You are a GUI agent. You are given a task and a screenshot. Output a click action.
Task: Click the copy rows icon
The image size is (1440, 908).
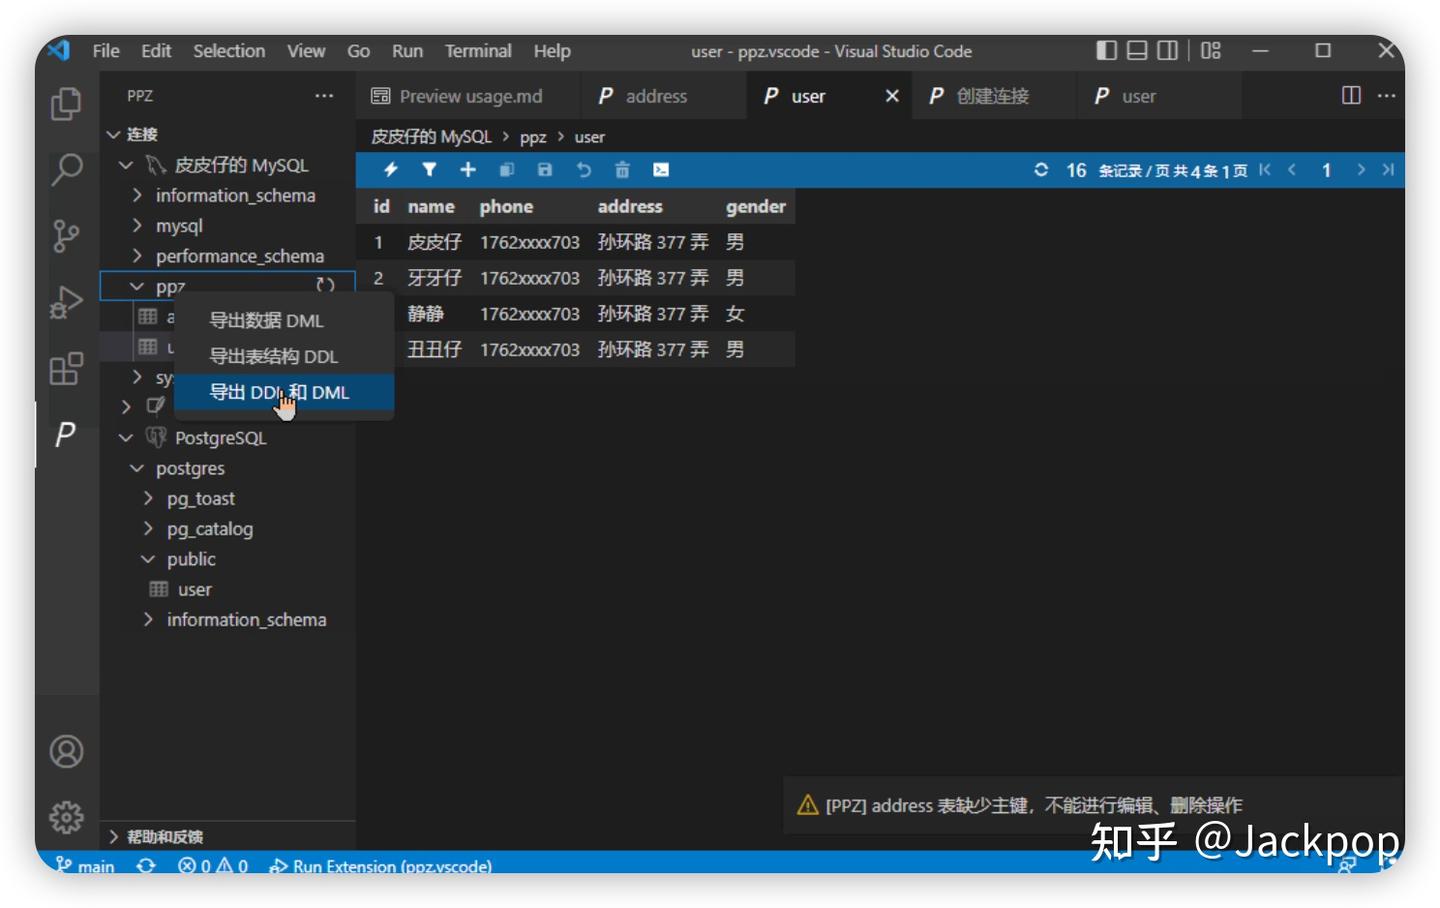click(506, 170)
